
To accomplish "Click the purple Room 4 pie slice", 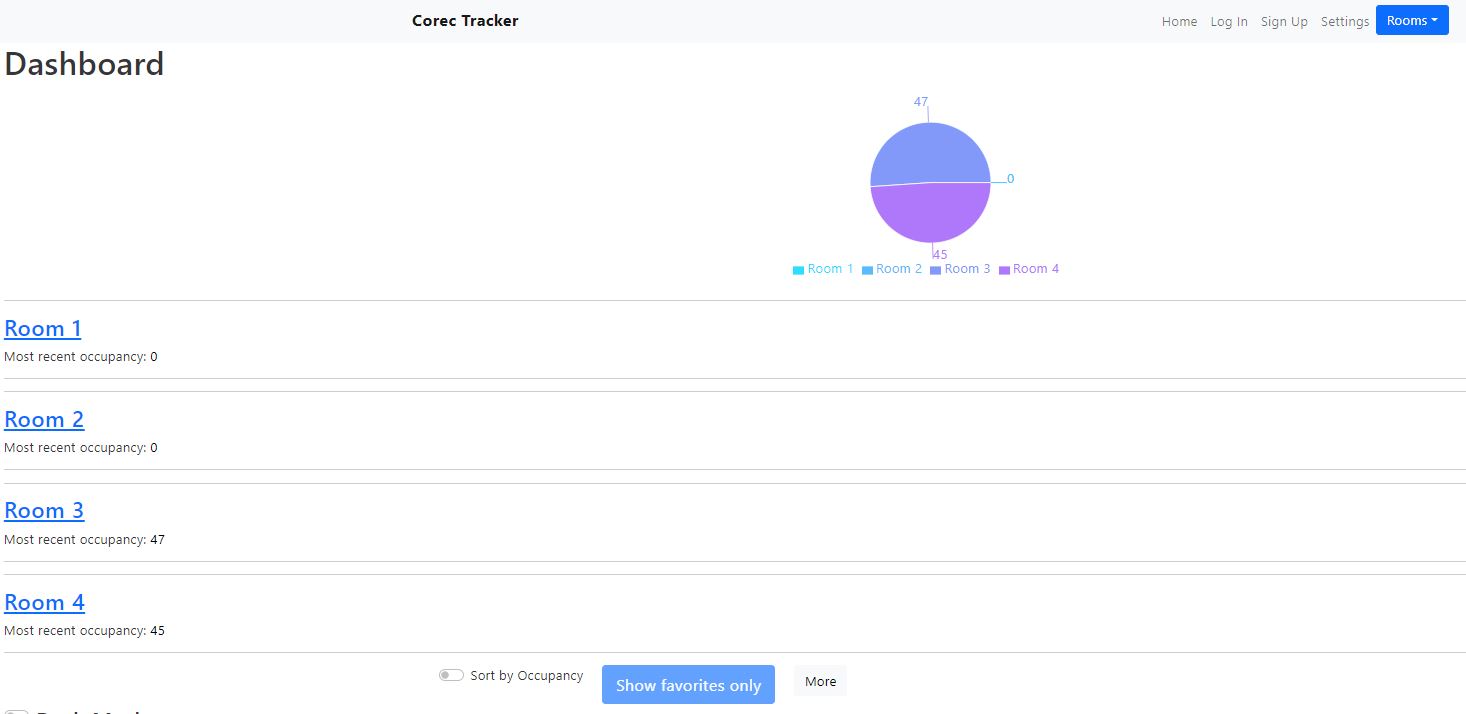I will (x=930, y=215).
